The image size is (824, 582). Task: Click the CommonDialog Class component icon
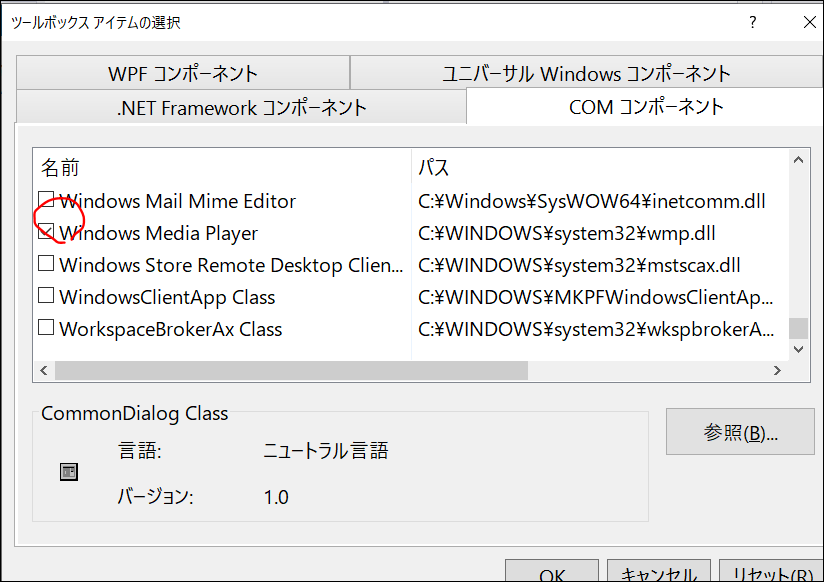coord(69,472)
